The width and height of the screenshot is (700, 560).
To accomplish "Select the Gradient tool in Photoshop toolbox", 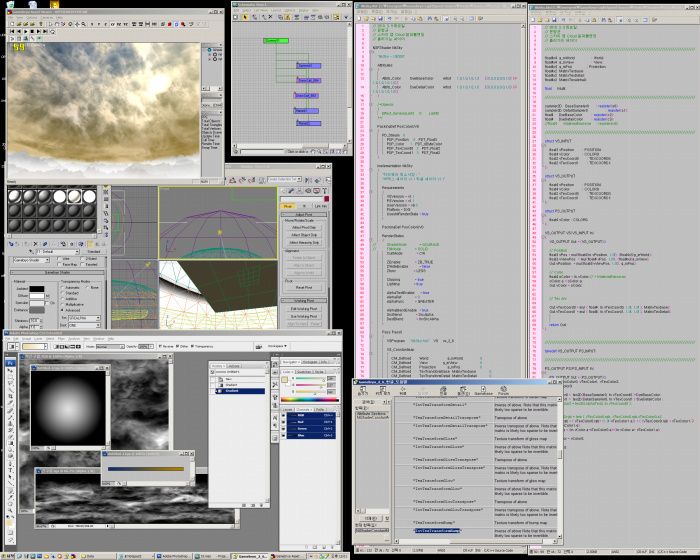I will [x=10, y=443].
